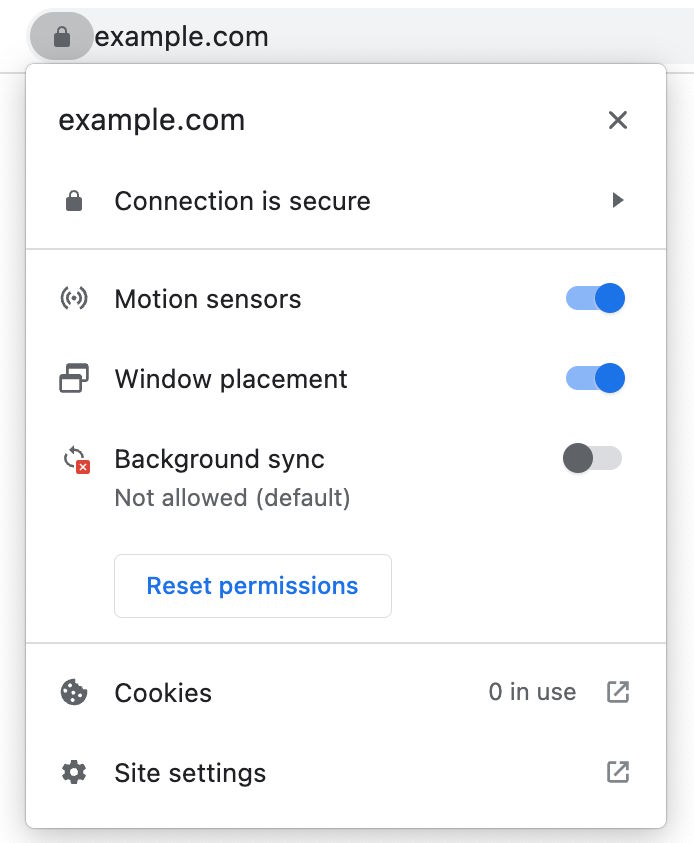
Task: Click the Site settings gear icon
Action: coord(74,772)
